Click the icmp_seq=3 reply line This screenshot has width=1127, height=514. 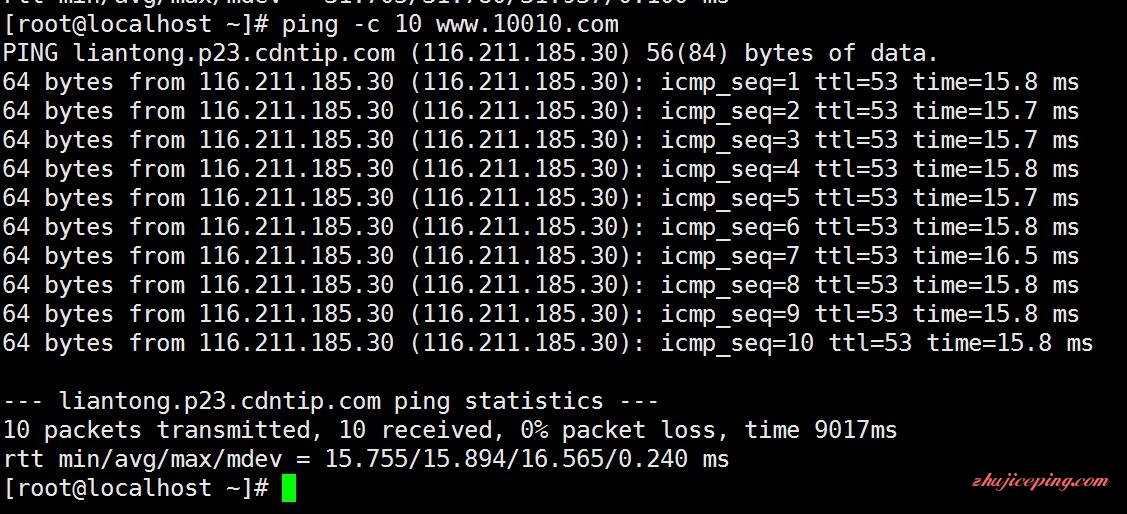[540, 140]
